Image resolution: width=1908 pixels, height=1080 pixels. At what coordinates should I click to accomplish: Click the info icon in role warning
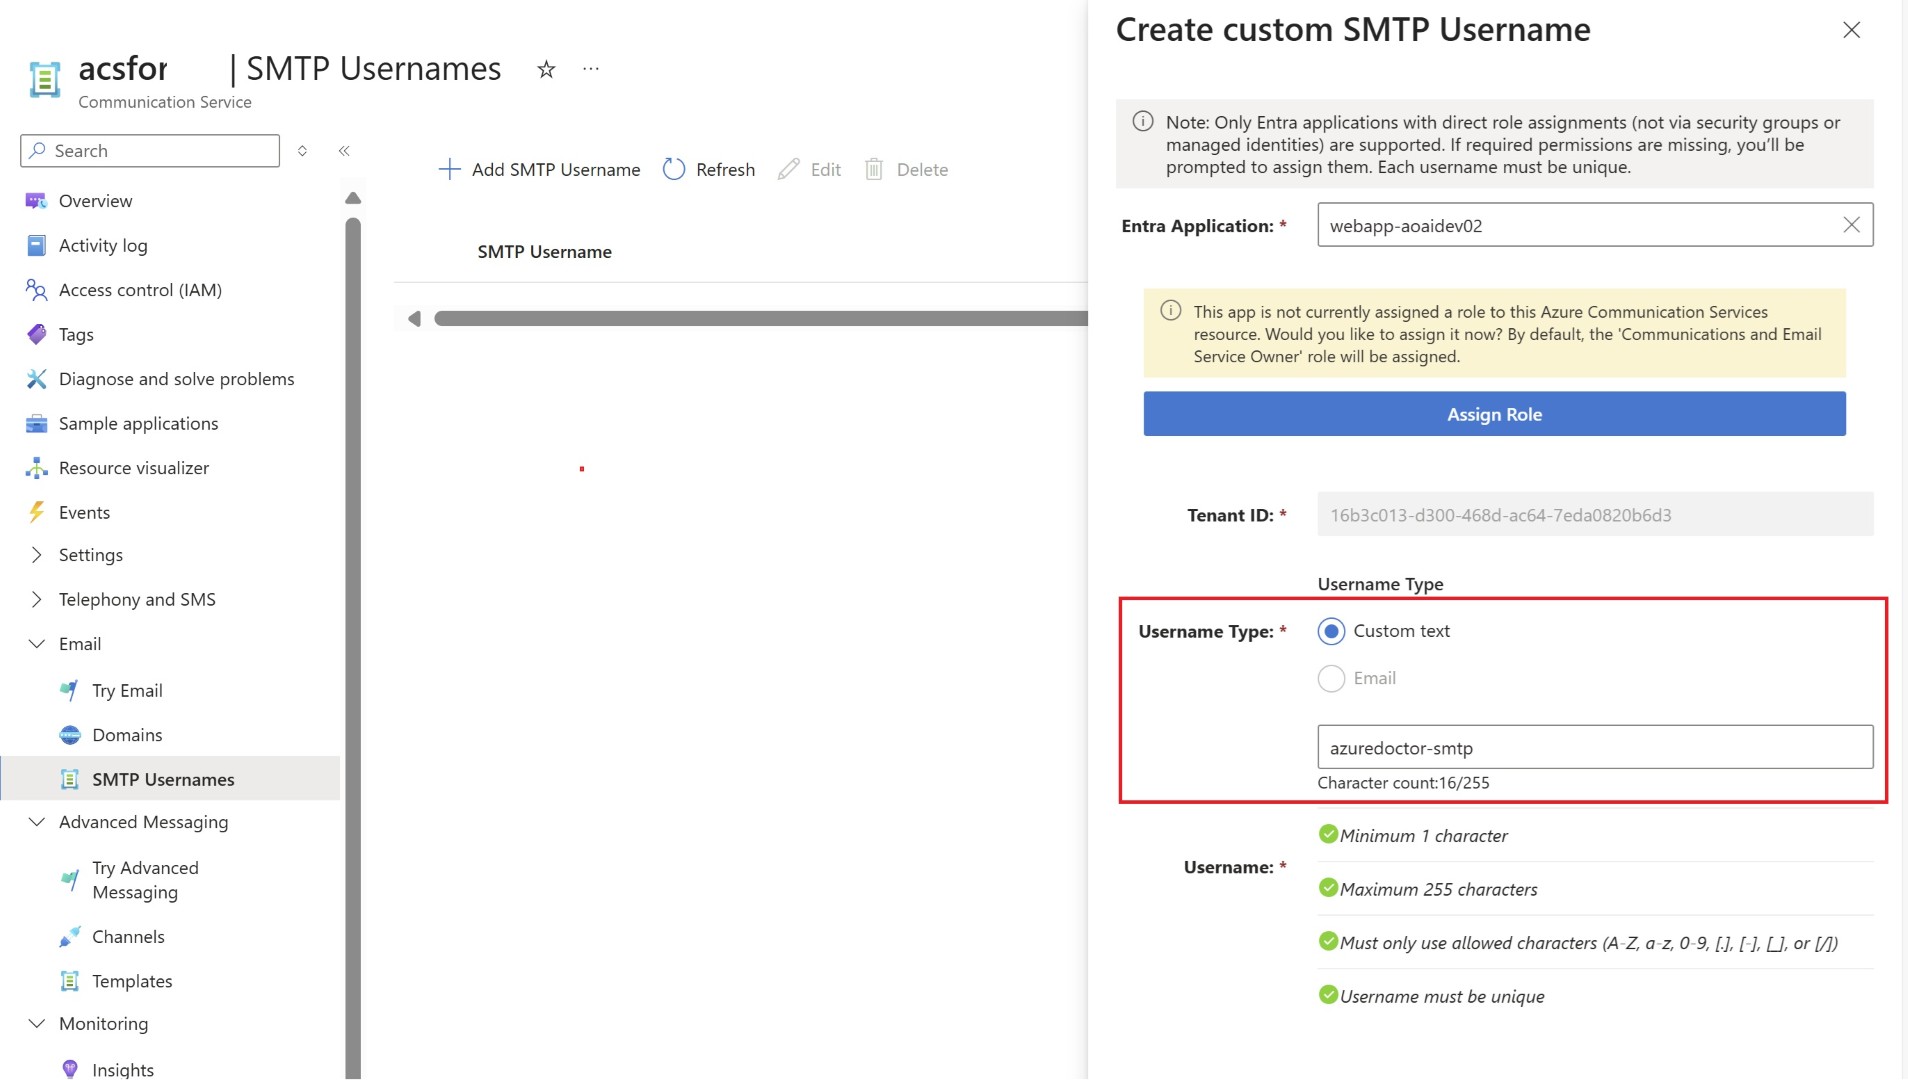pos(1171,311)
